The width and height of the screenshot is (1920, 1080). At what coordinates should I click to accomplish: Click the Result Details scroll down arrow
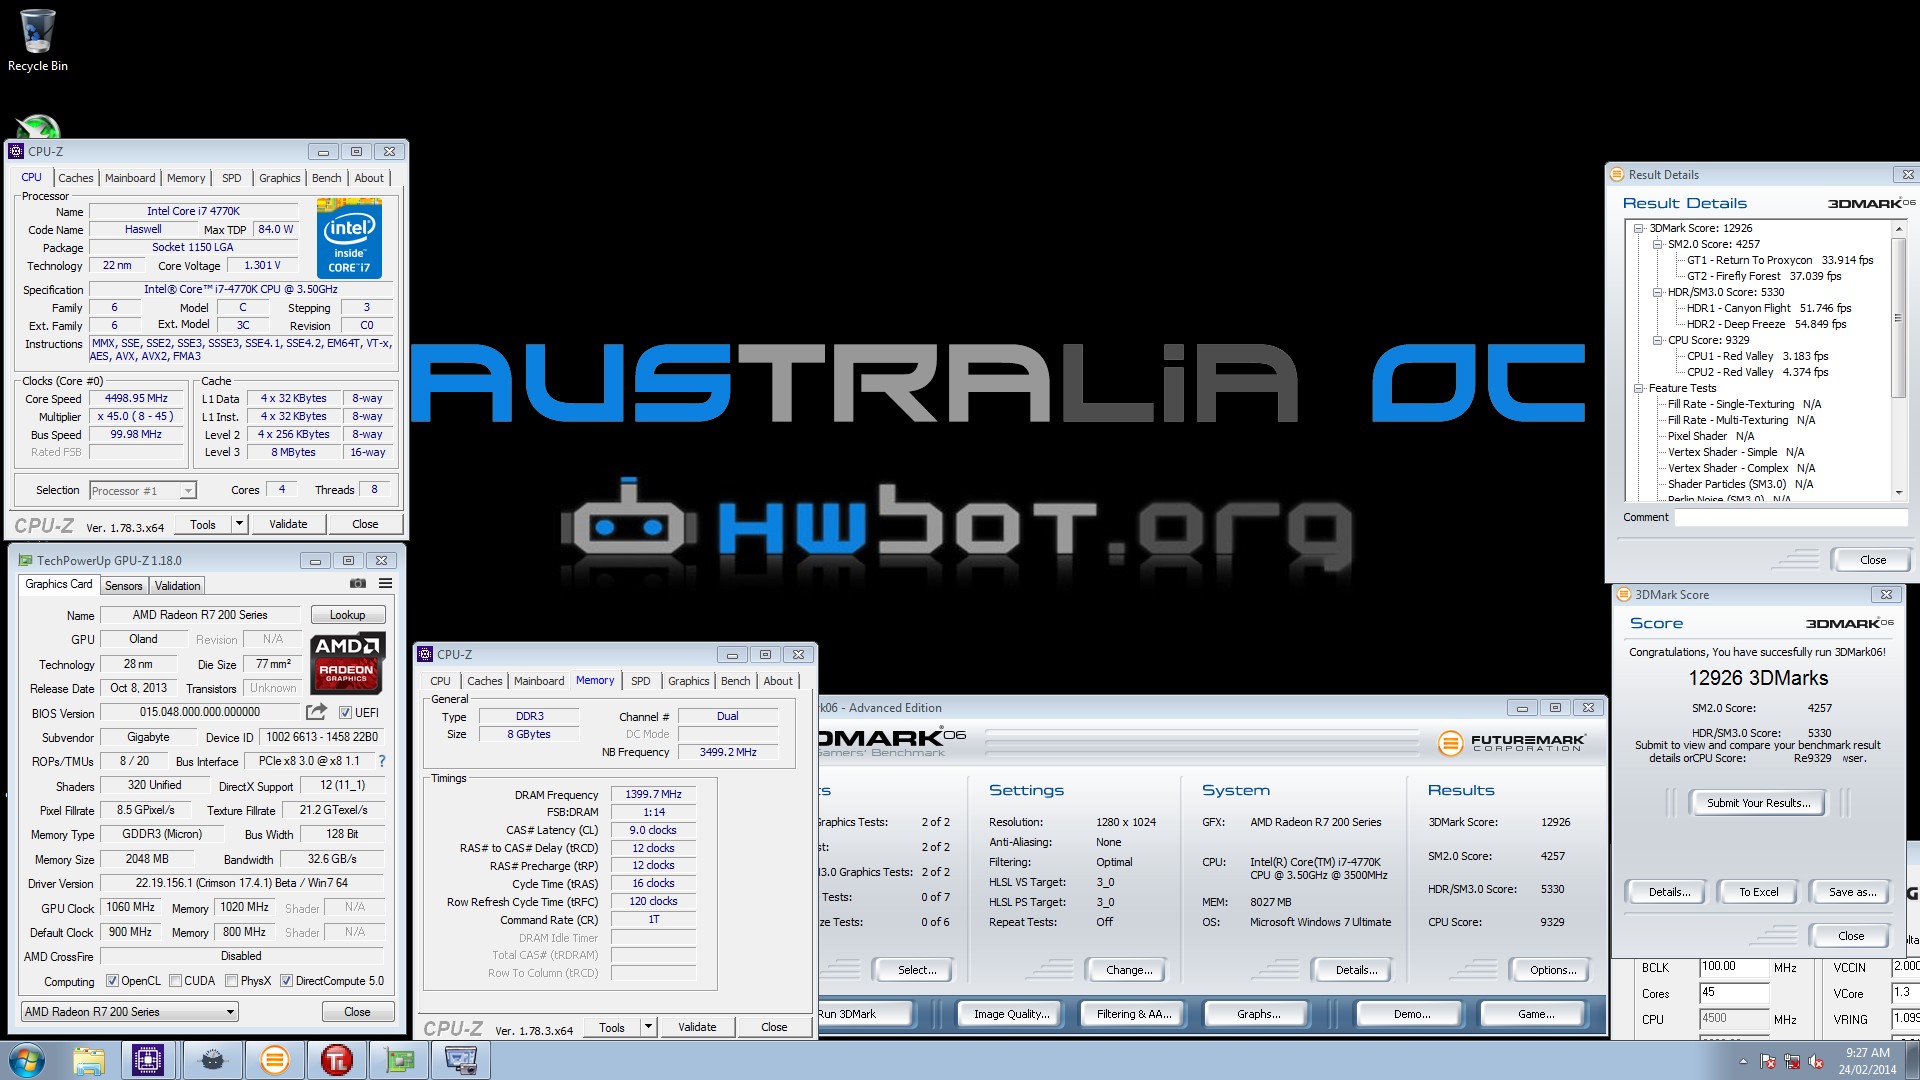click(x=1898, y=492)
